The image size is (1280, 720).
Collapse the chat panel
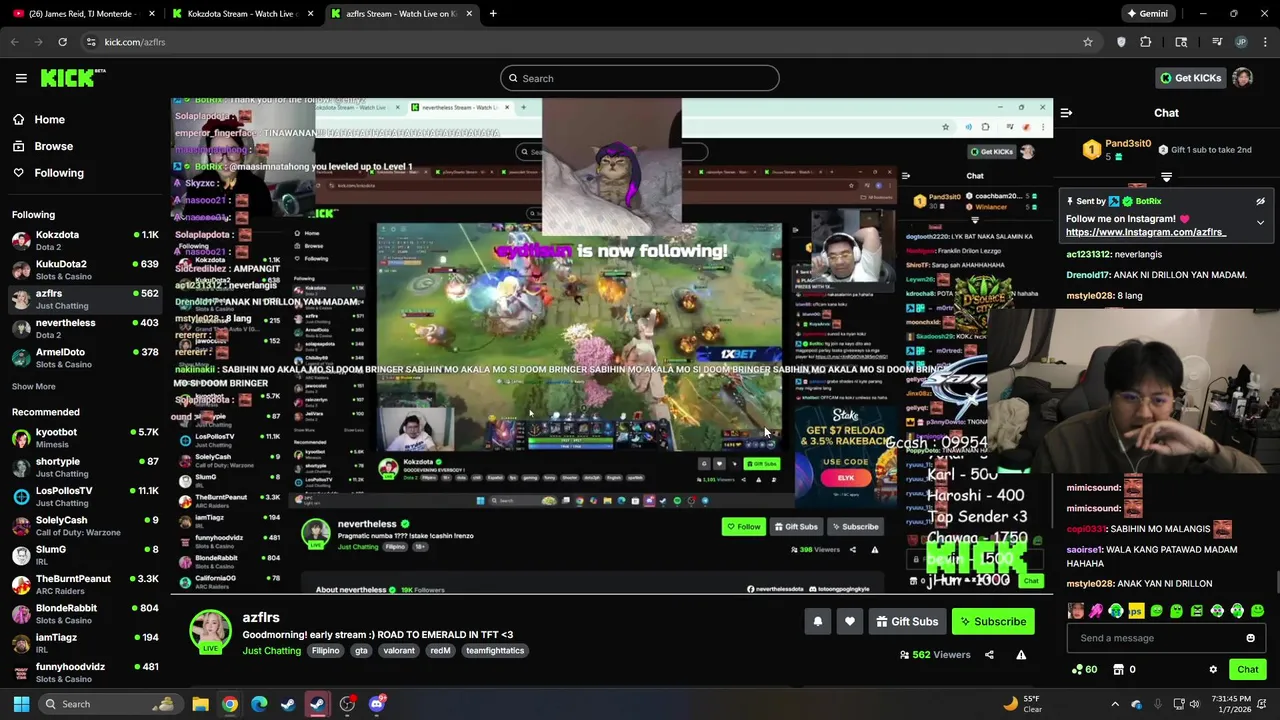(1066, 113)
